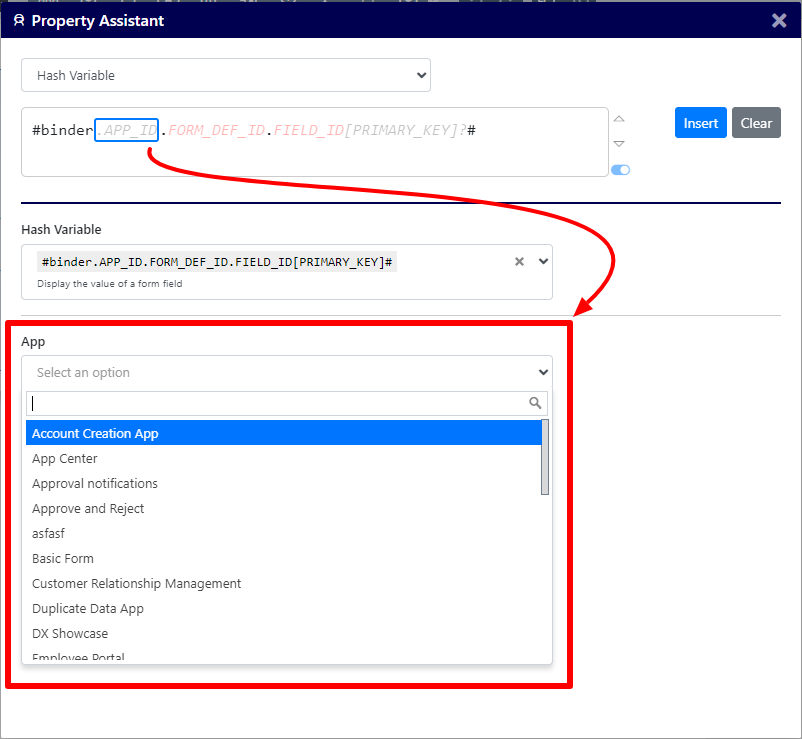Click the magnifier icon in the App search
This screenshot has width=802, height=739.
(x=535, y=403)
